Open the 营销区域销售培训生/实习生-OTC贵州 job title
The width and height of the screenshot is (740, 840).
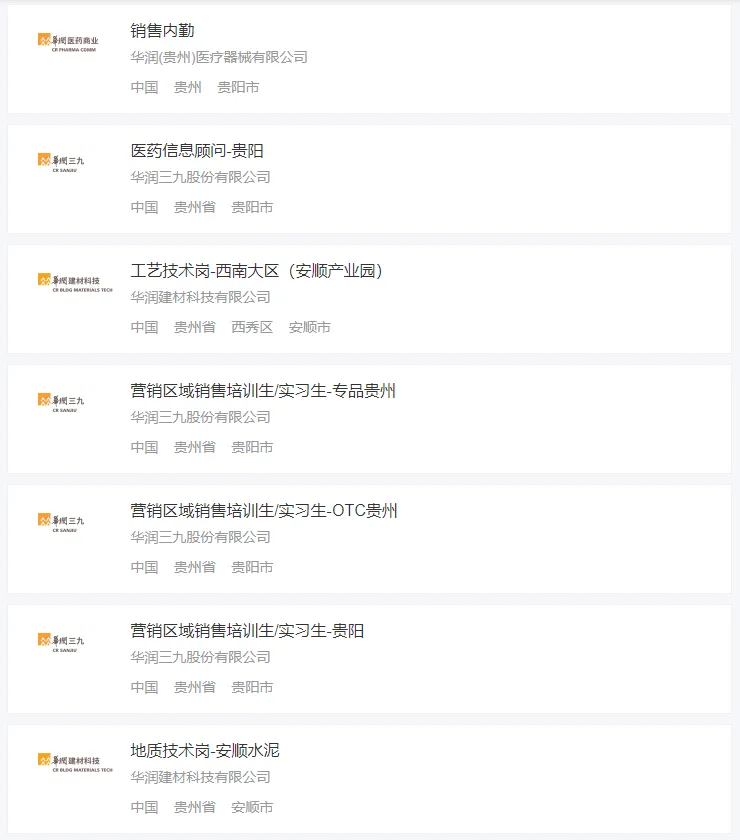[264, 511]
